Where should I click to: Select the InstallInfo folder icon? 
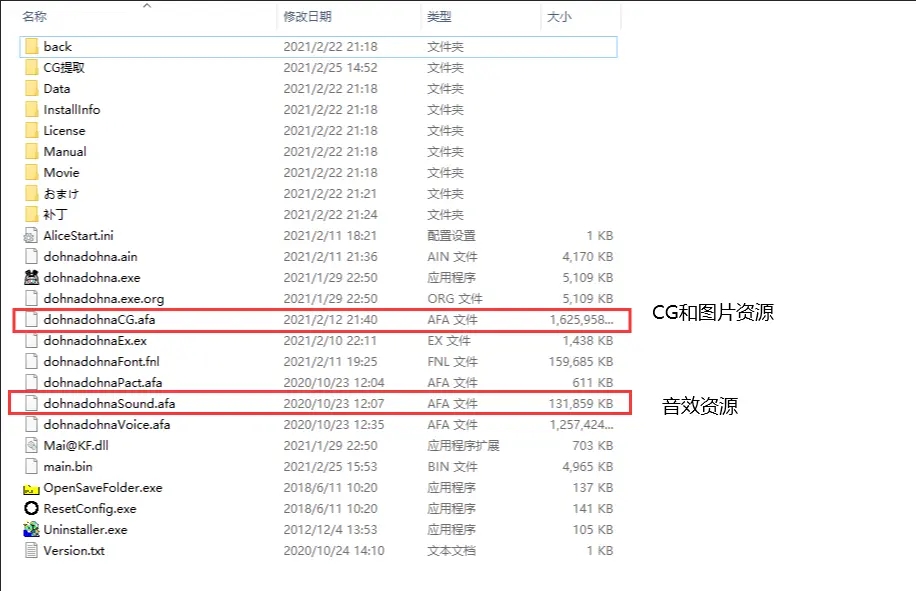[32, 110]
